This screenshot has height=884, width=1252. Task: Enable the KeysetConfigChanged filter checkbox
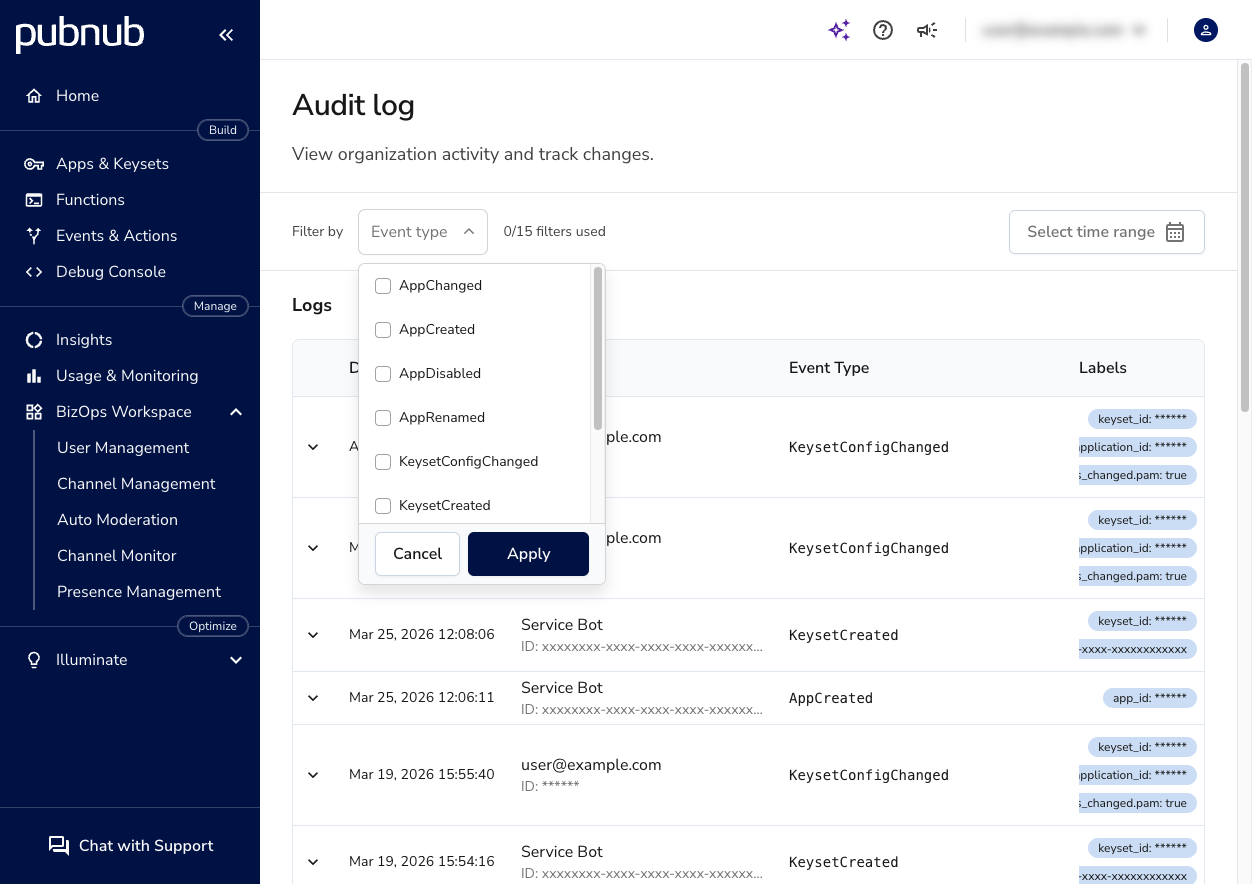(383, 462)
